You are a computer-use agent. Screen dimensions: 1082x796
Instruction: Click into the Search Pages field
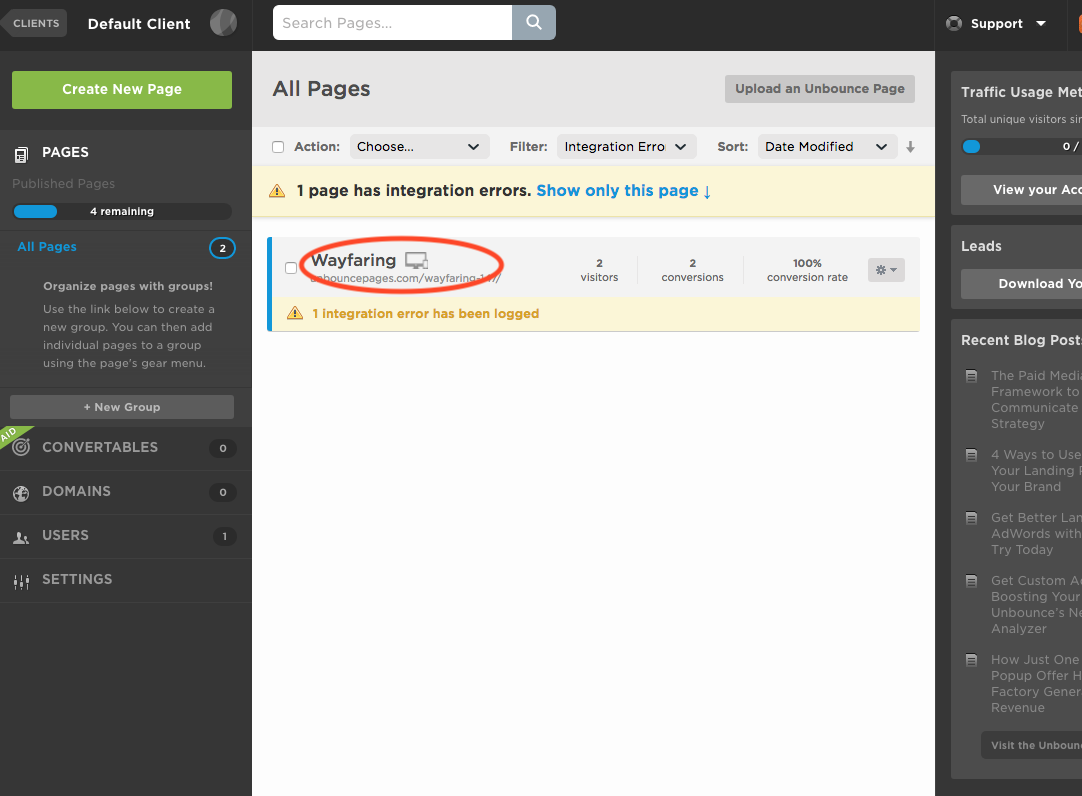click(x=392, y=23)
